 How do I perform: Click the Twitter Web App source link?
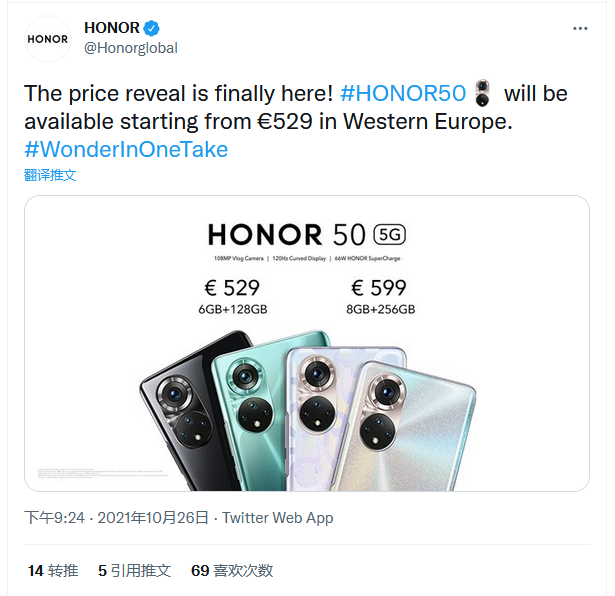pyautogui.click(x=278, y=518)
